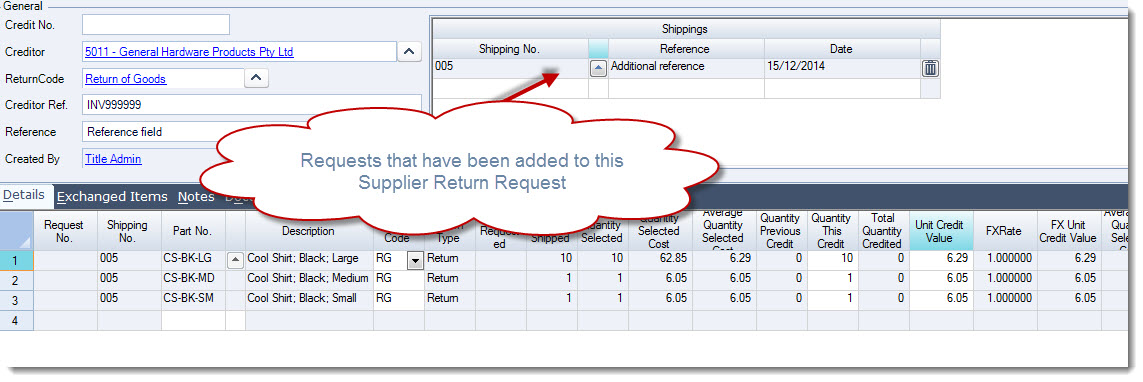The height and width of the screenshot is (382, 1143).
Task: Open the General Hardware Products creditor link
Action: point(189,52)
